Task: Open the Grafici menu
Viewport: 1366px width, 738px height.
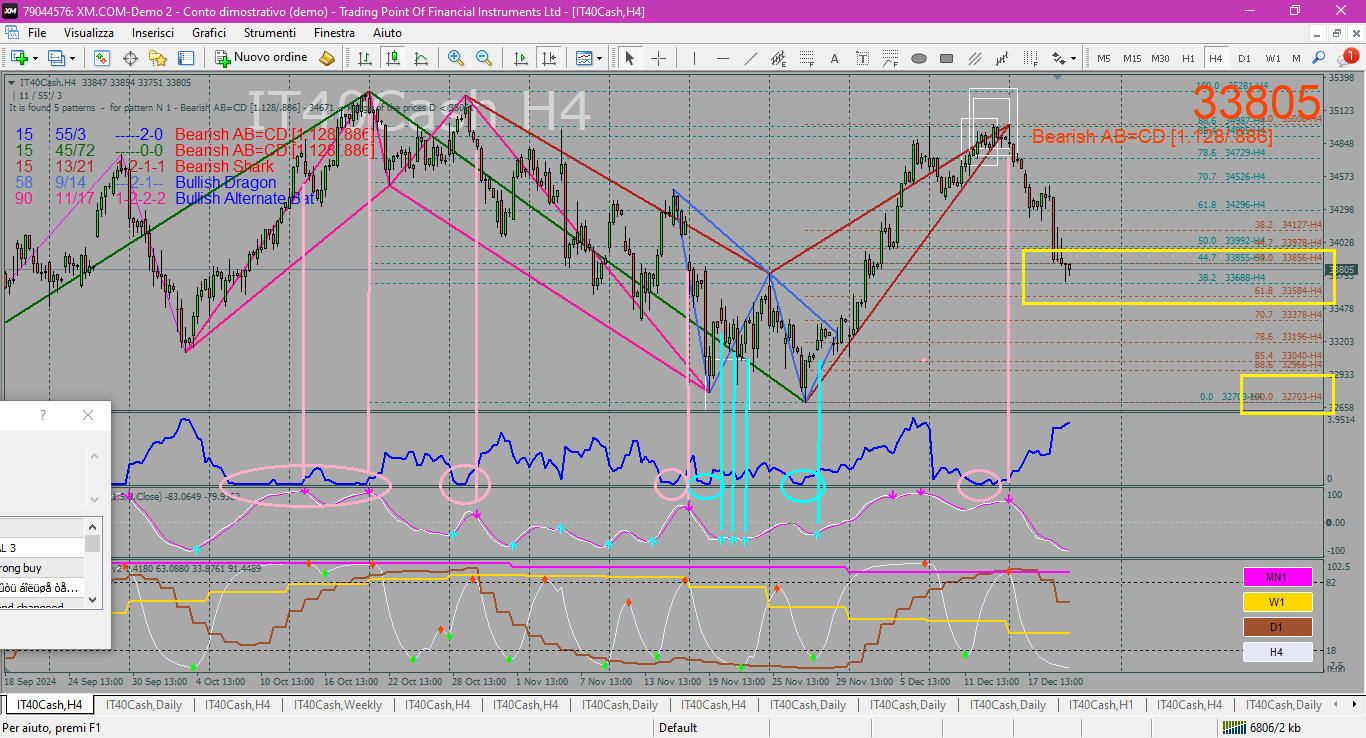Action: 209,33
